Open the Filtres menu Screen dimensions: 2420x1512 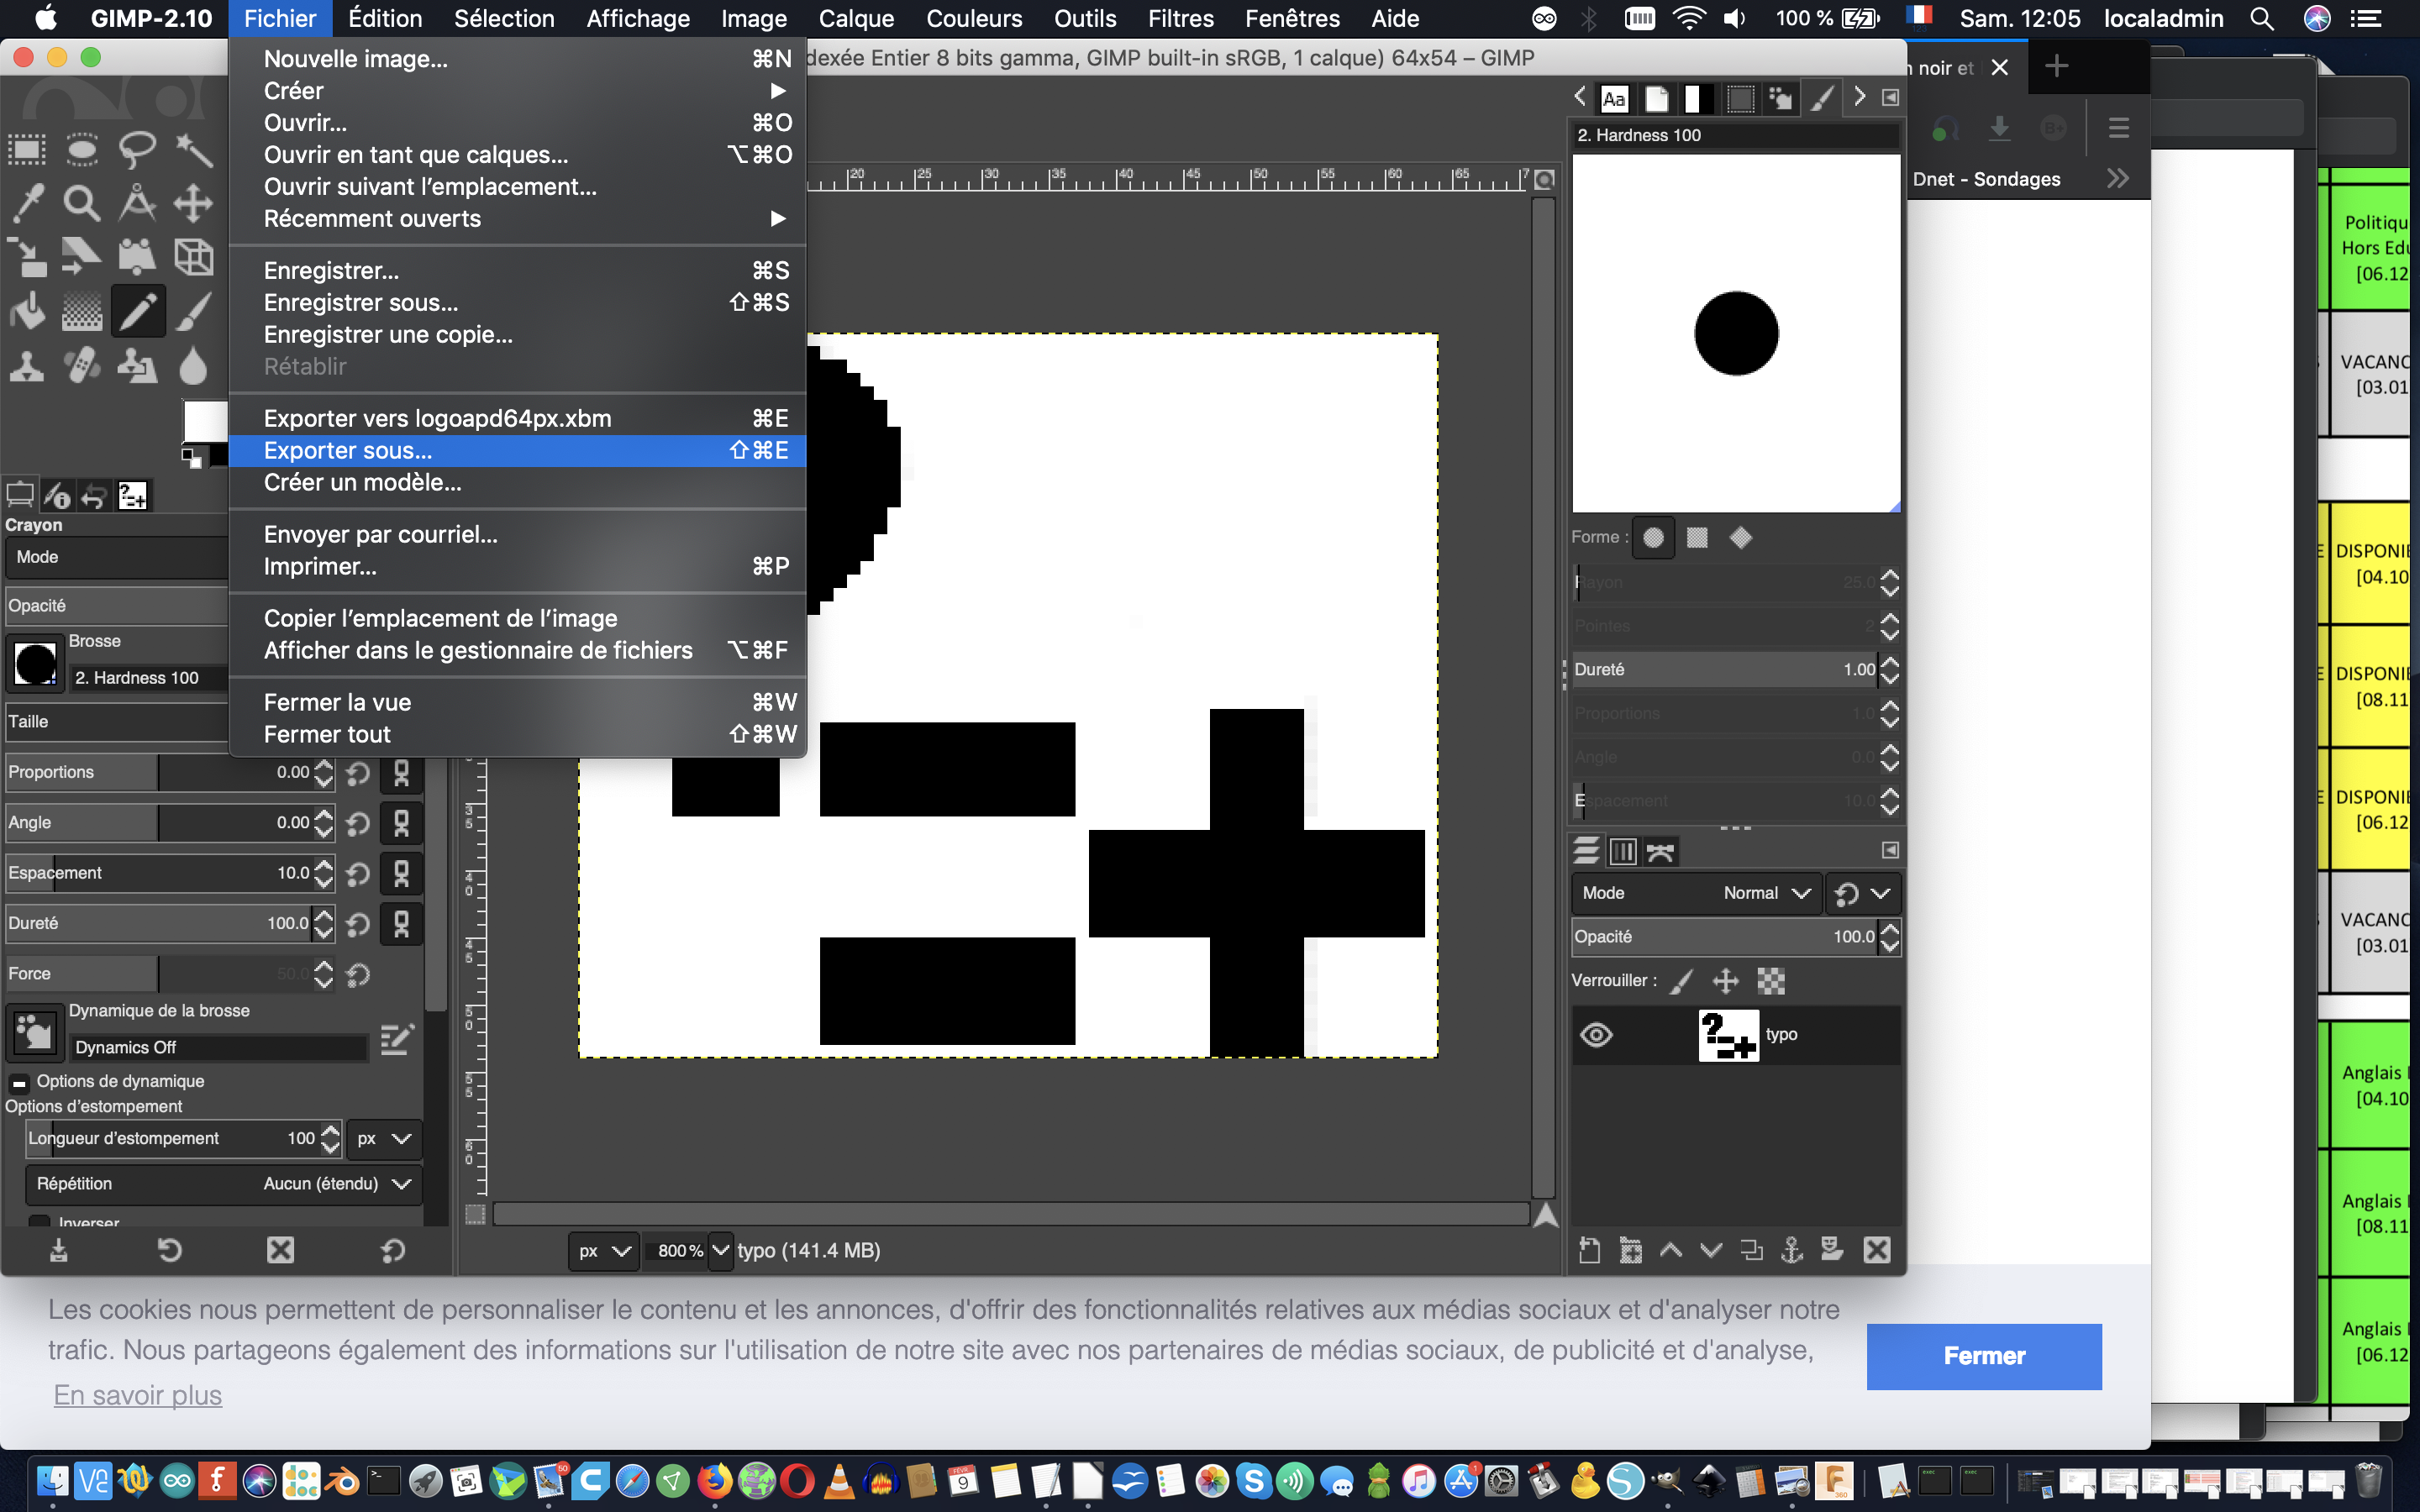(x=1179, y=18)
